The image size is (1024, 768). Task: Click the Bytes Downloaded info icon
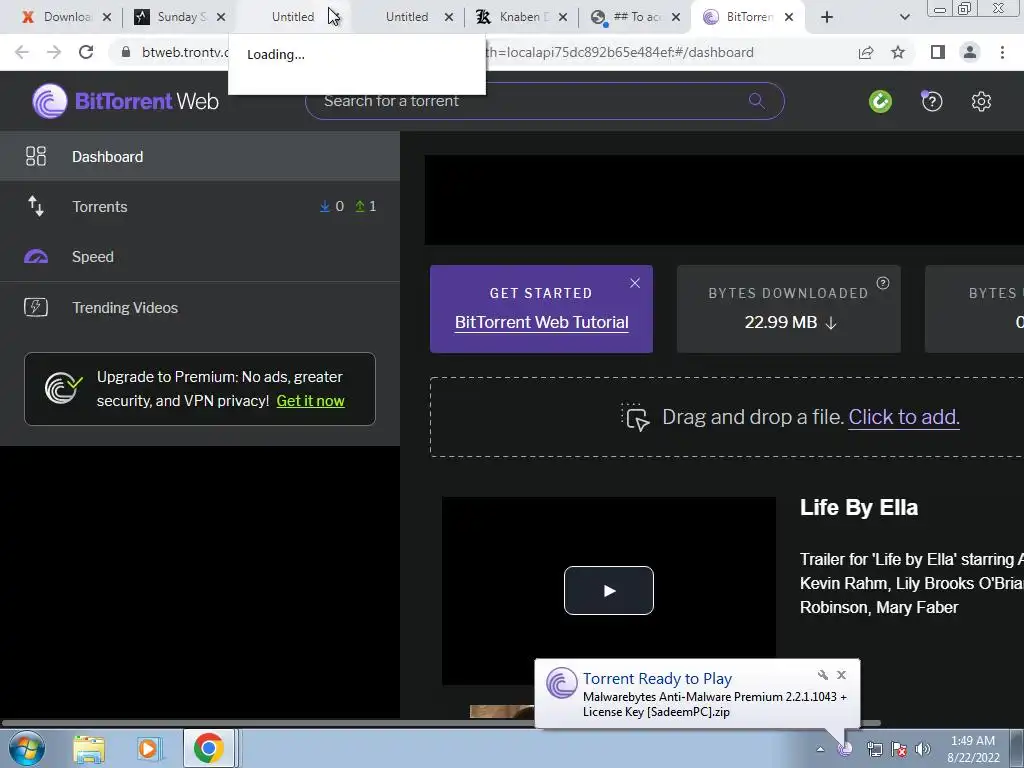[x=883, y=283]
